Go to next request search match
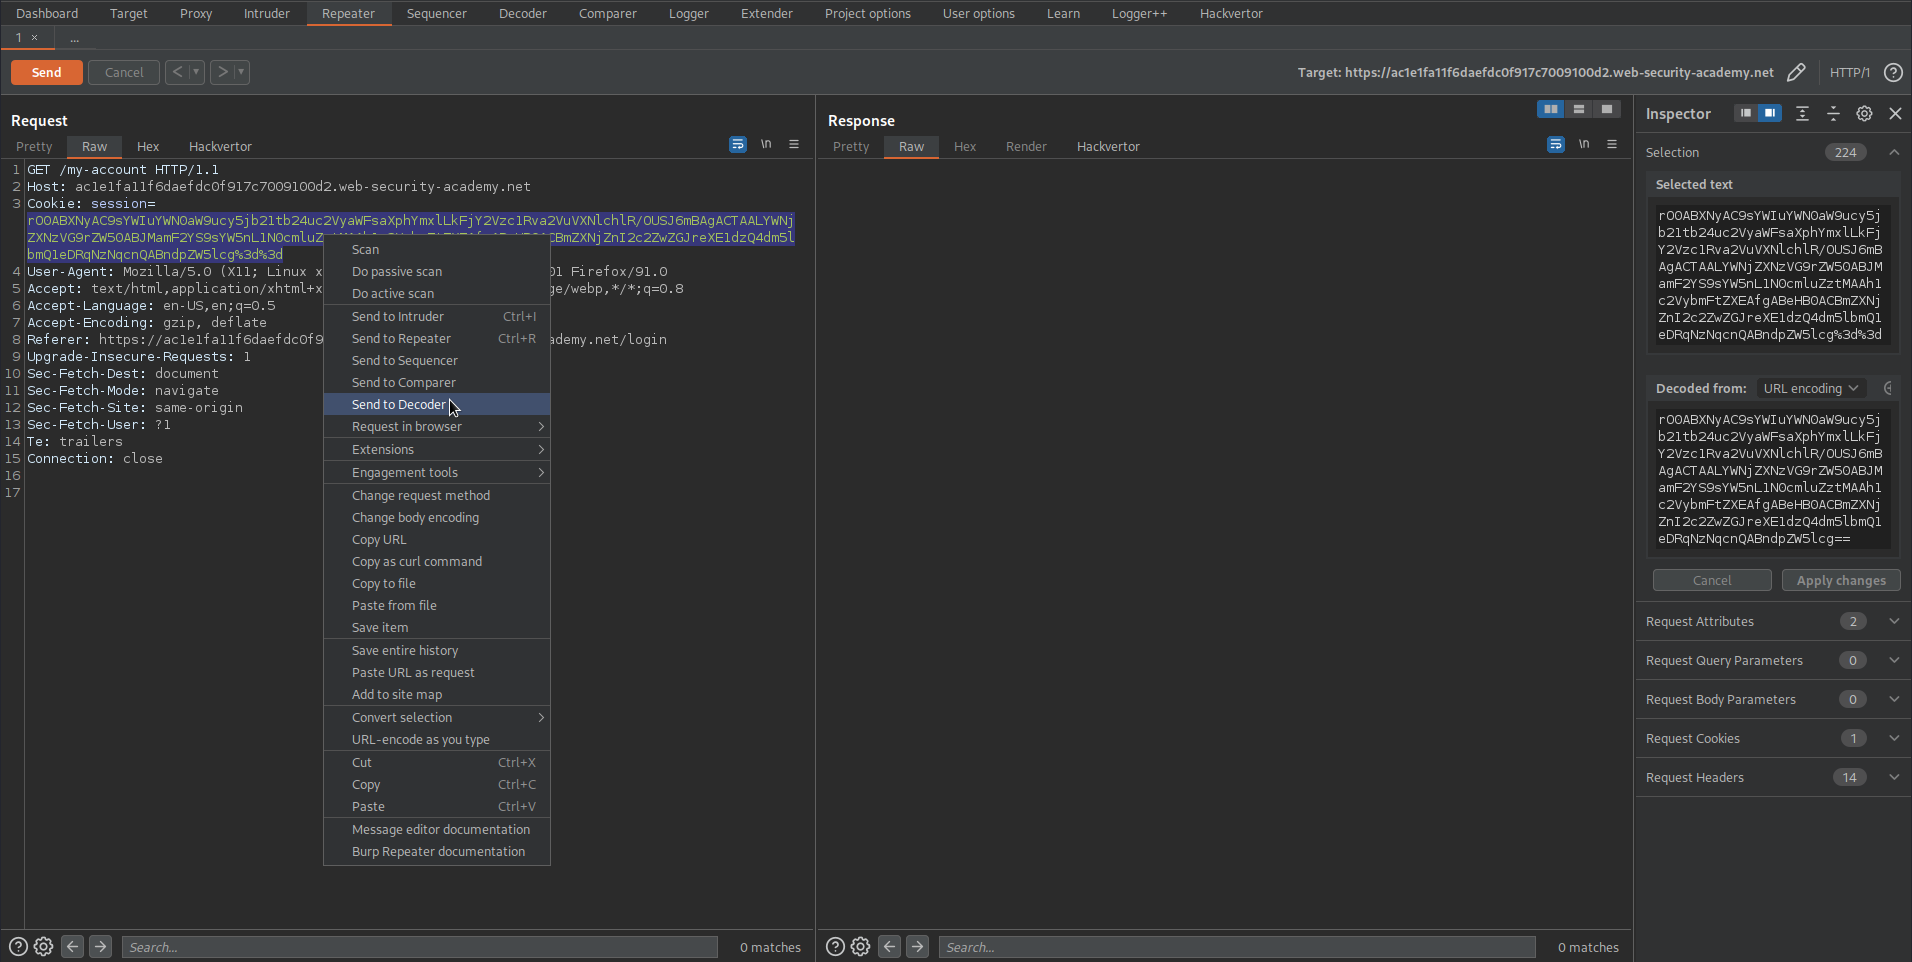The width and height of the screenshot is (1912, 962). click(100, 946)
